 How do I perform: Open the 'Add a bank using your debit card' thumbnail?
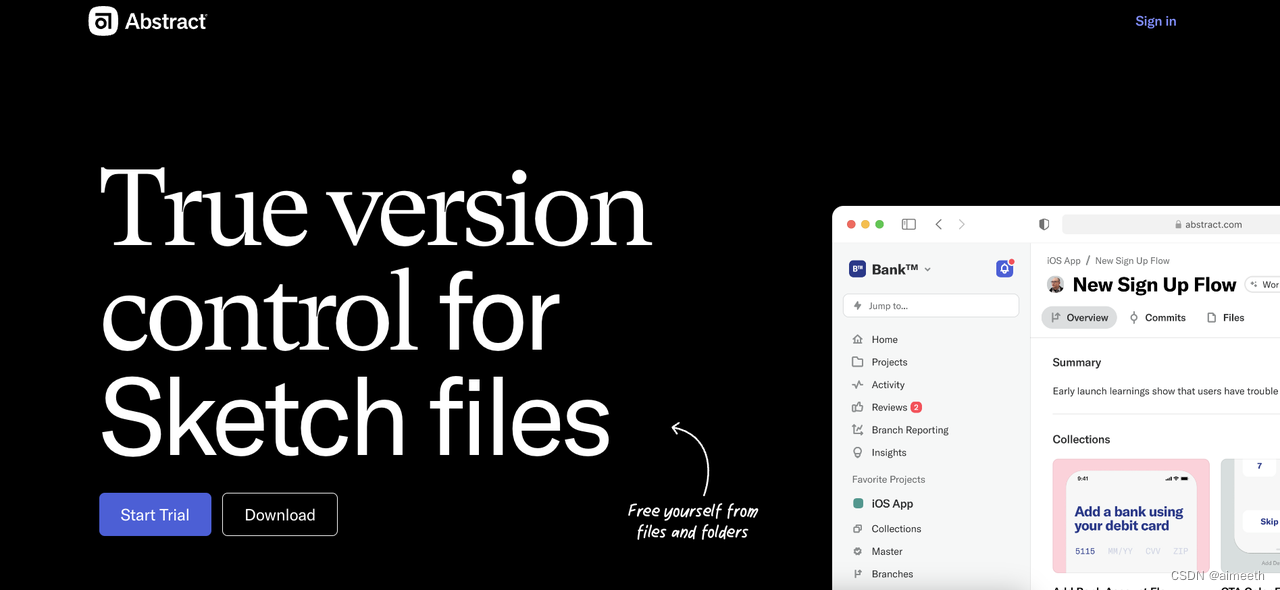(x=1131, y=515)
